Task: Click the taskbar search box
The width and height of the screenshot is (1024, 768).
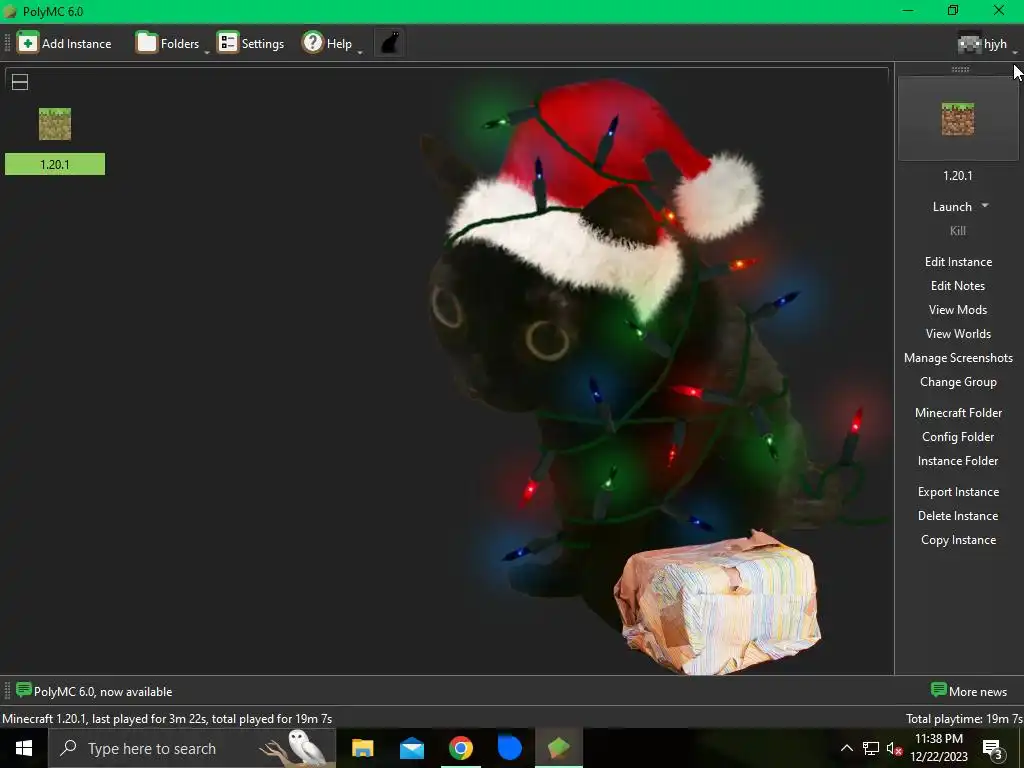Action: (193, 748)
